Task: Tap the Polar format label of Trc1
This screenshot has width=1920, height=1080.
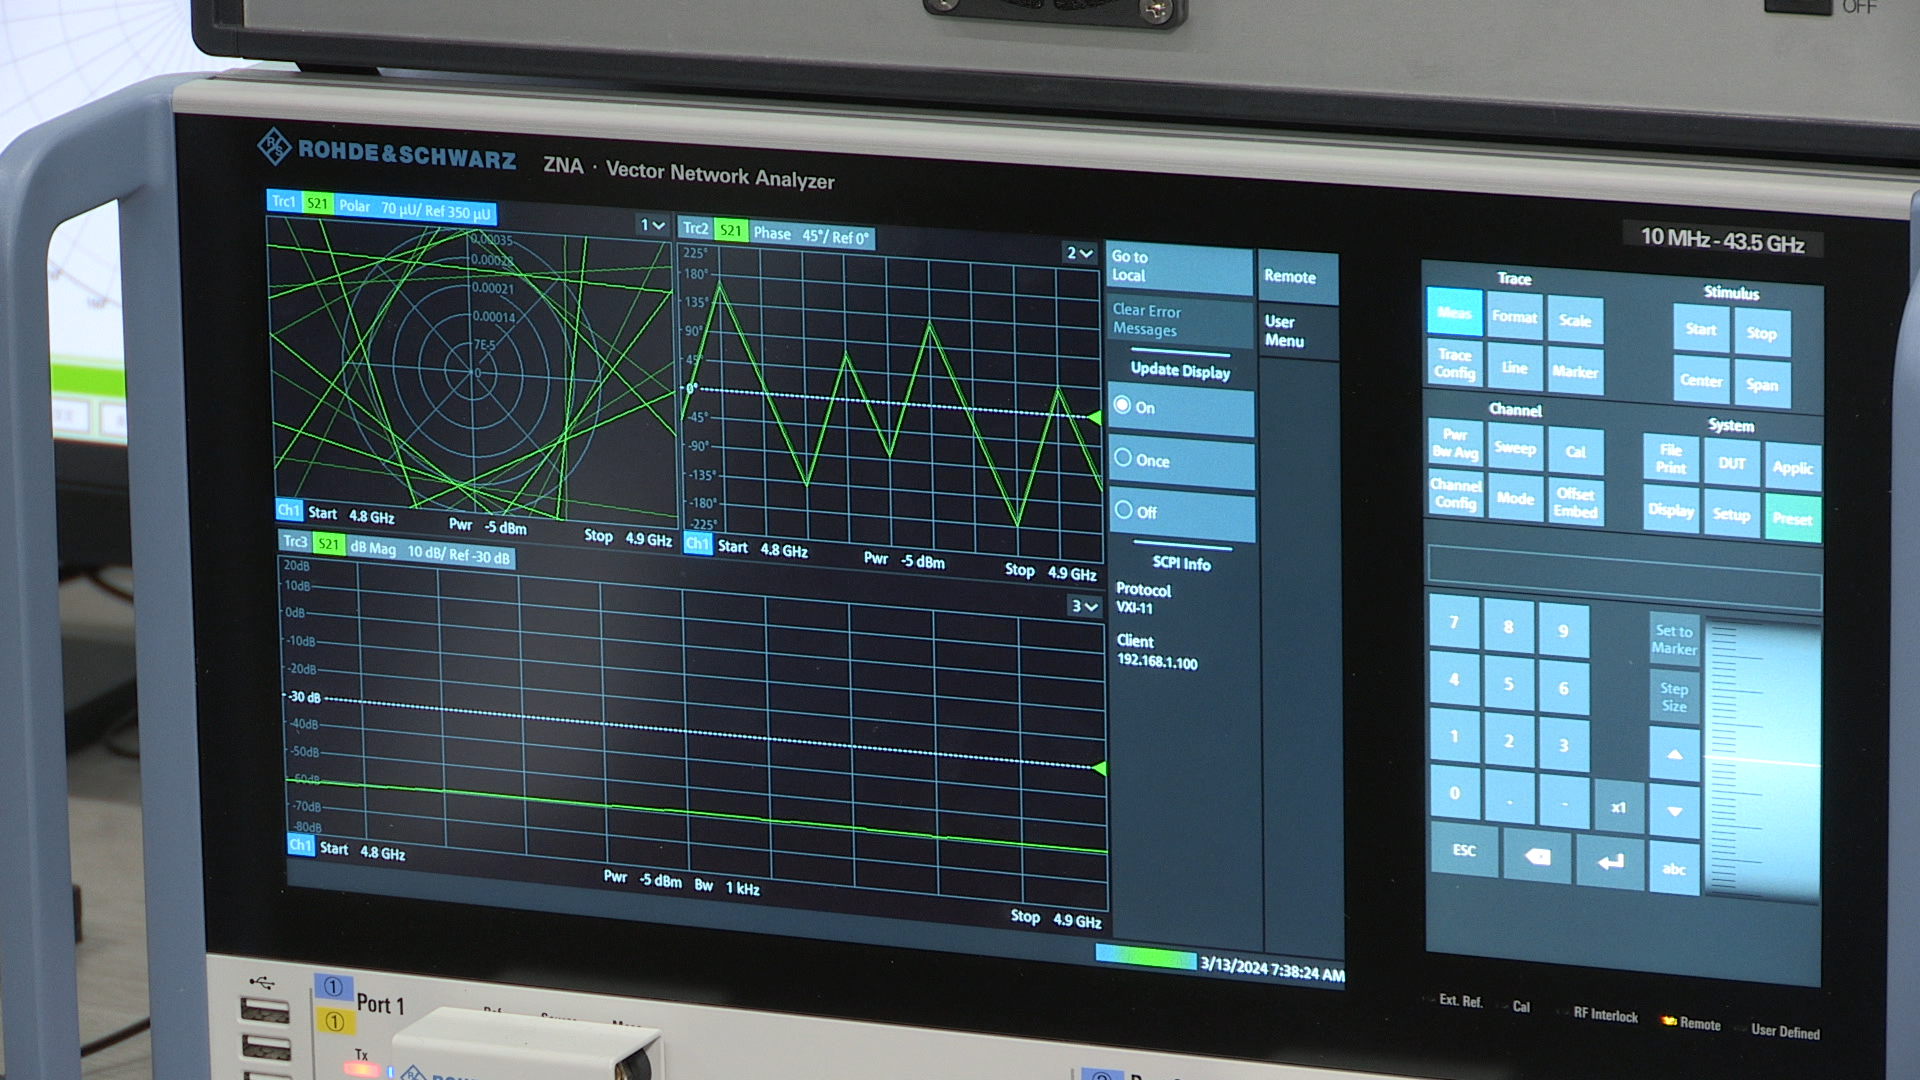Action: 354,205
